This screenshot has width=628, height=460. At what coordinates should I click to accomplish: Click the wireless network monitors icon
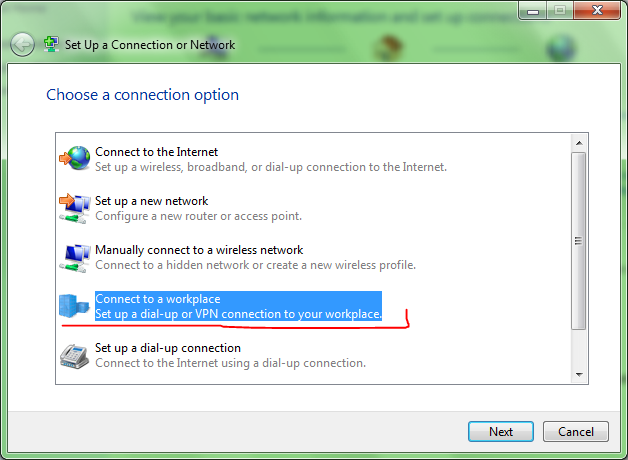[75, 257]
